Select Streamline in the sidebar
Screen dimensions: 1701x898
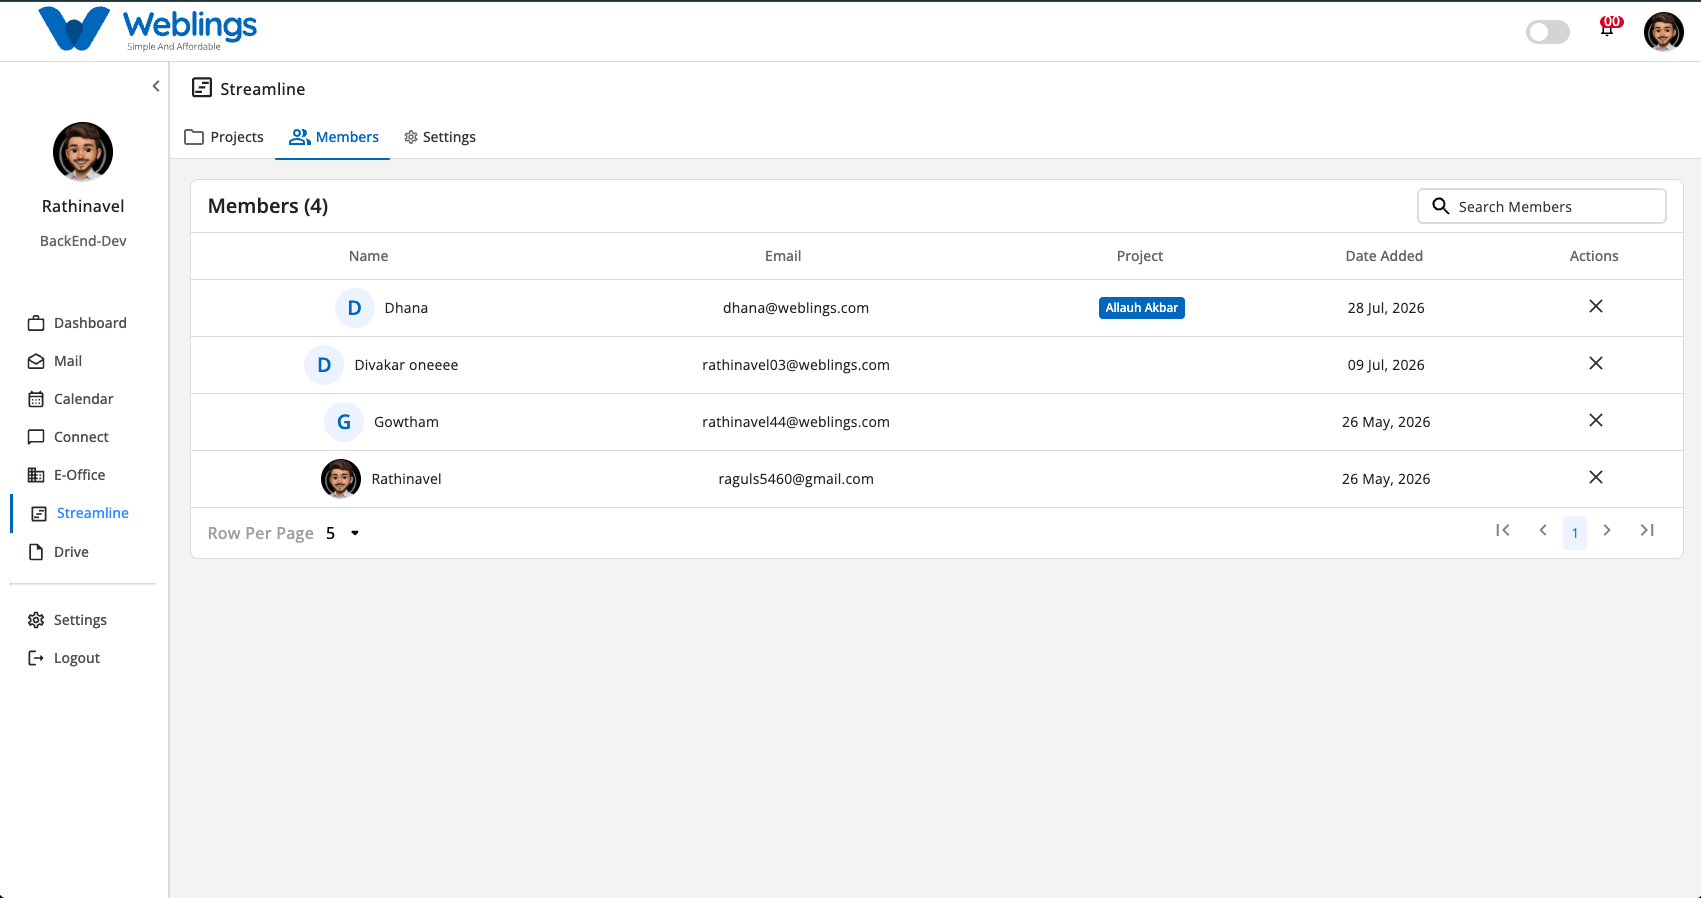80,513
